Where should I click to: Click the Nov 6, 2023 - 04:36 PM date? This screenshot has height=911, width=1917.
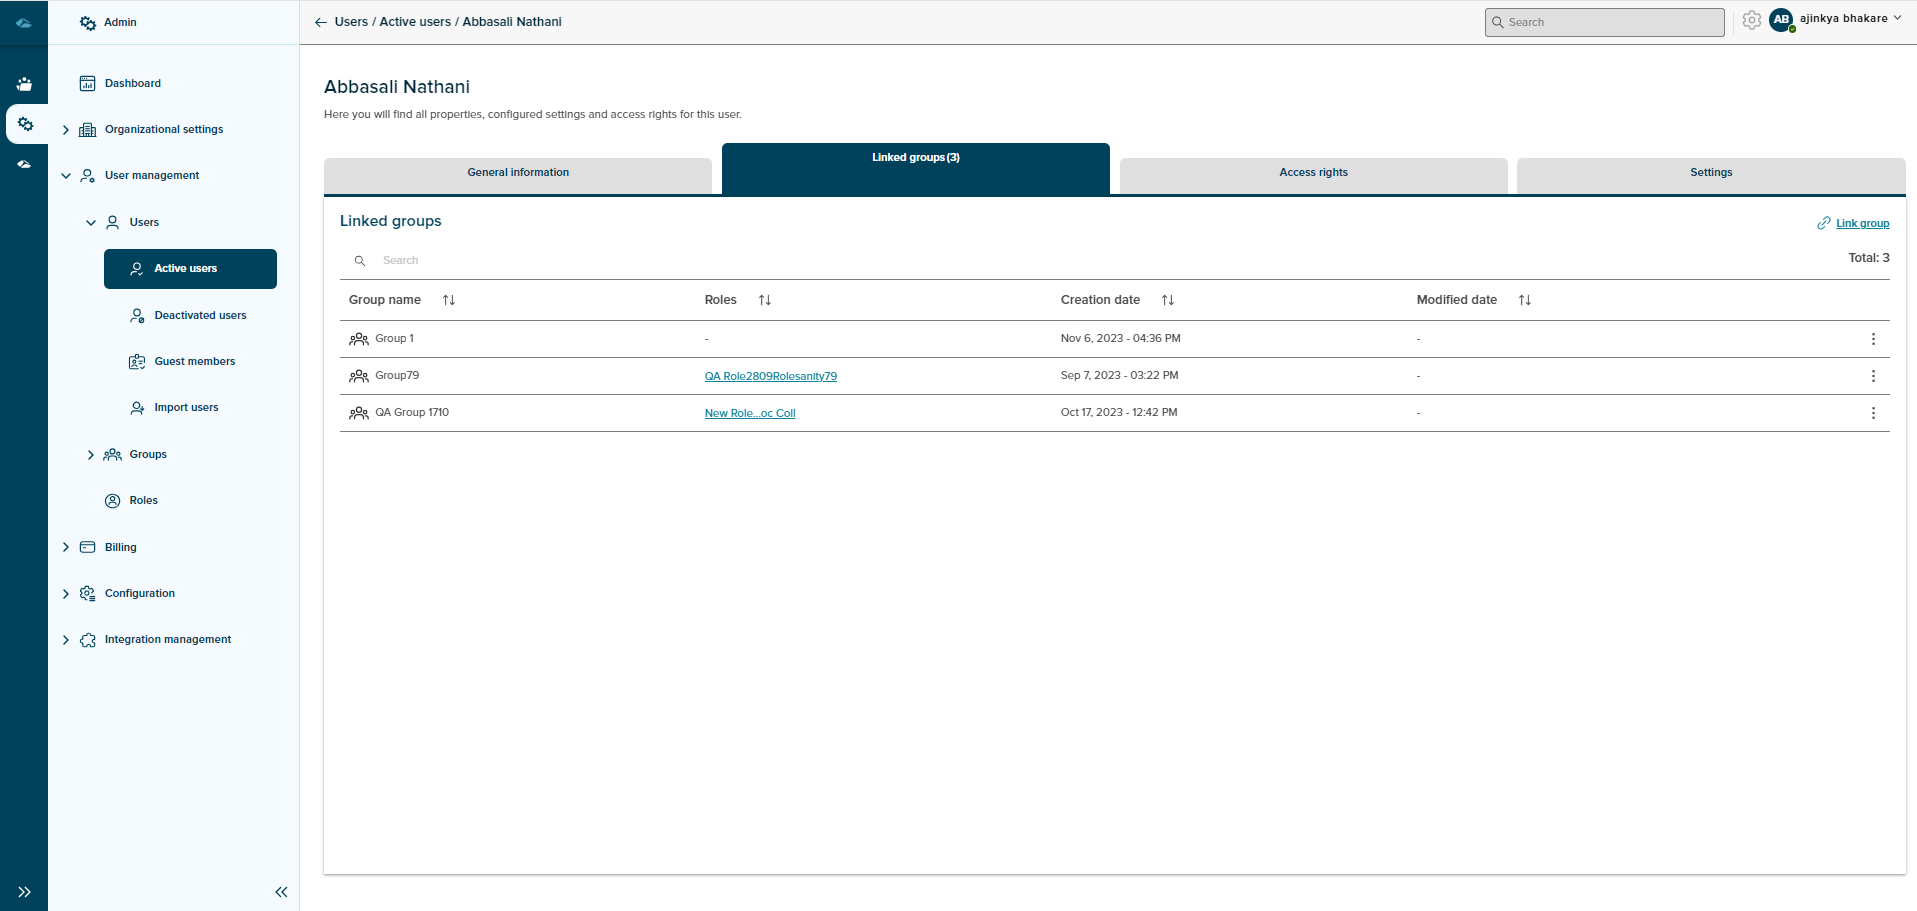click(x=1120, y=339)
